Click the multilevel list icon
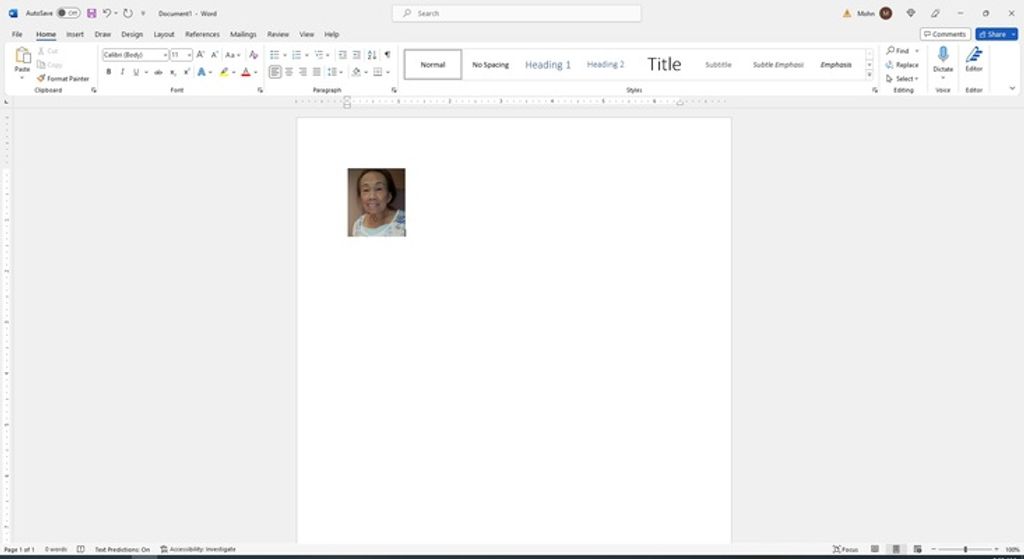Screen dimensions: 1024x559 pos(319,55)
